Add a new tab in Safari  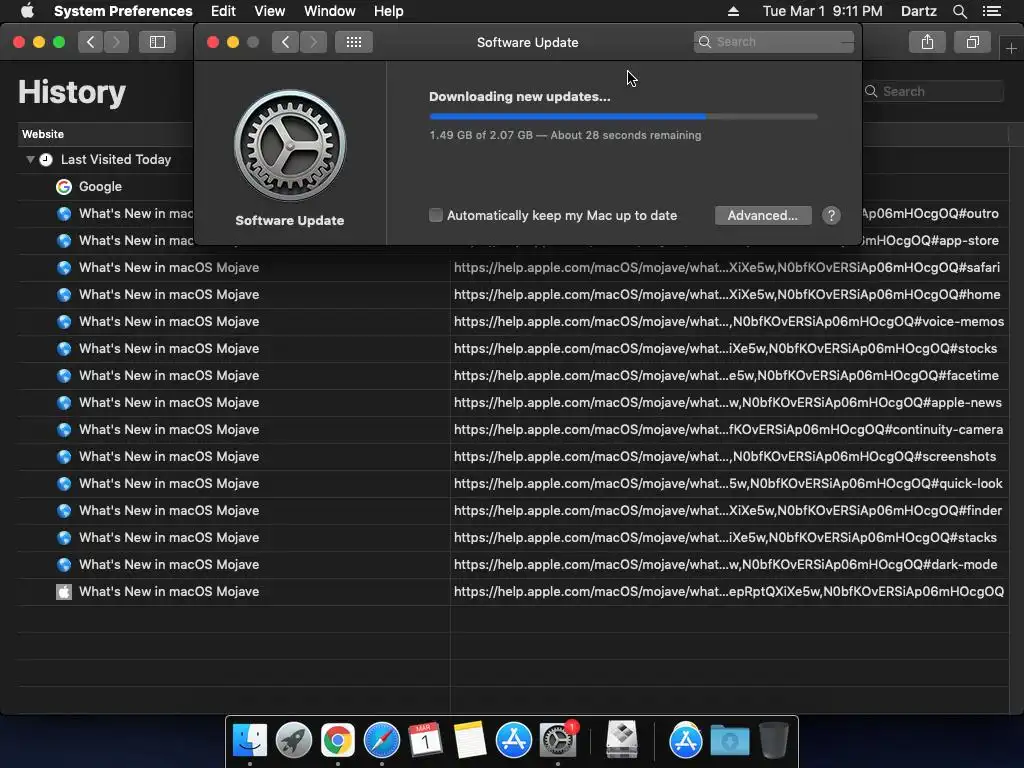[x=1011, y=49]
